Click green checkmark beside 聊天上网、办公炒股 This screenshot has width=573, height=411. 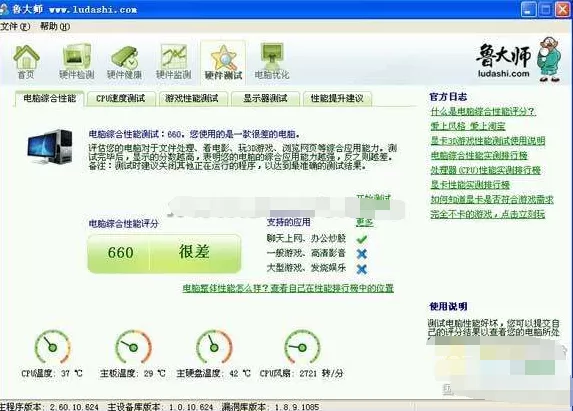pyautogui.click(x=362, y=239)
